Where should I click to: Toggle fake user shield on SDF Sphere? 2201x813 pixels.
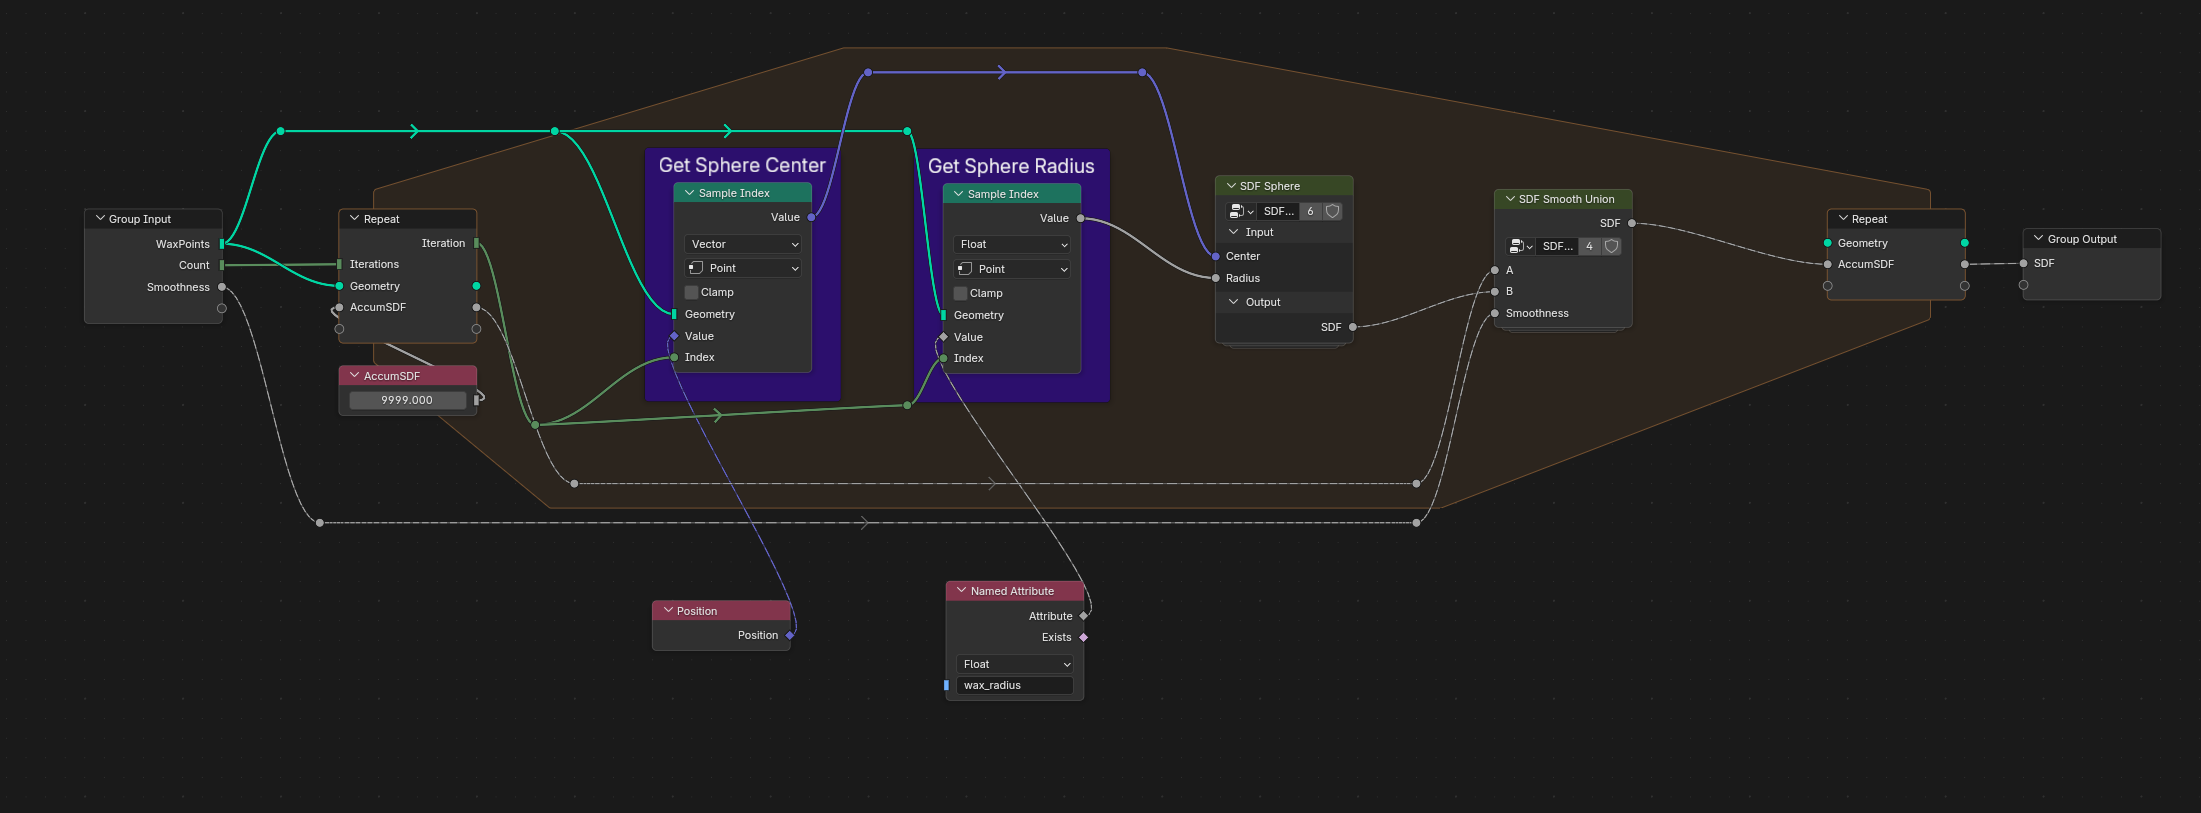[x=1332, y=211]
